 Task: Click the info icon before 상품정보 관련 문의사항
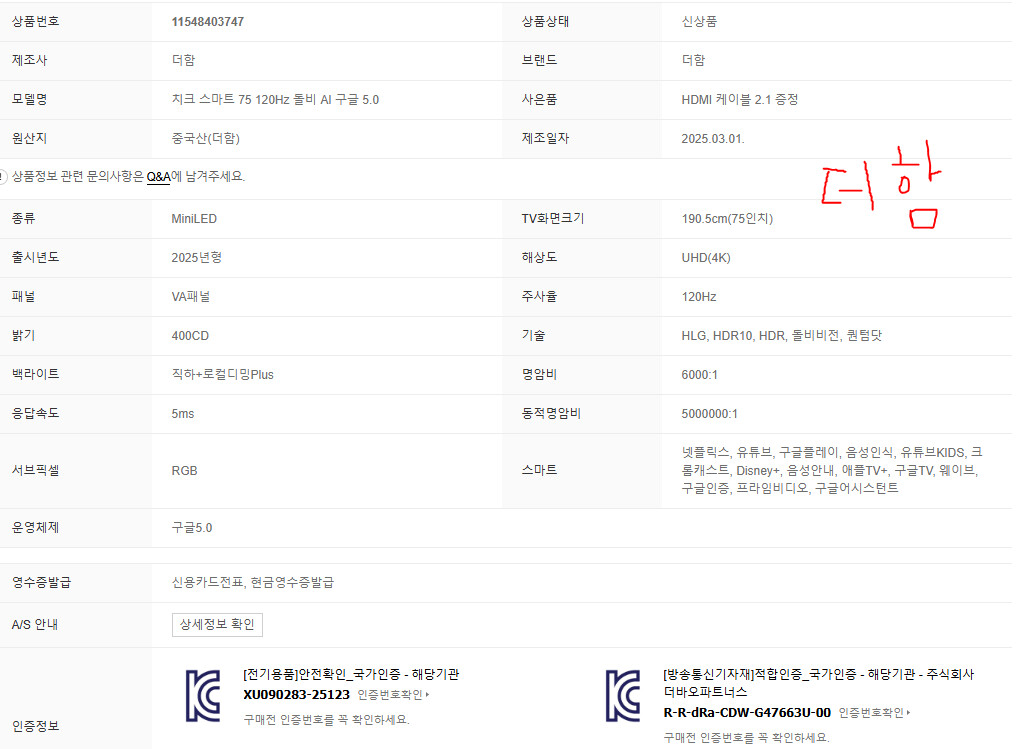pyautogui.click(x=3, y=177)
